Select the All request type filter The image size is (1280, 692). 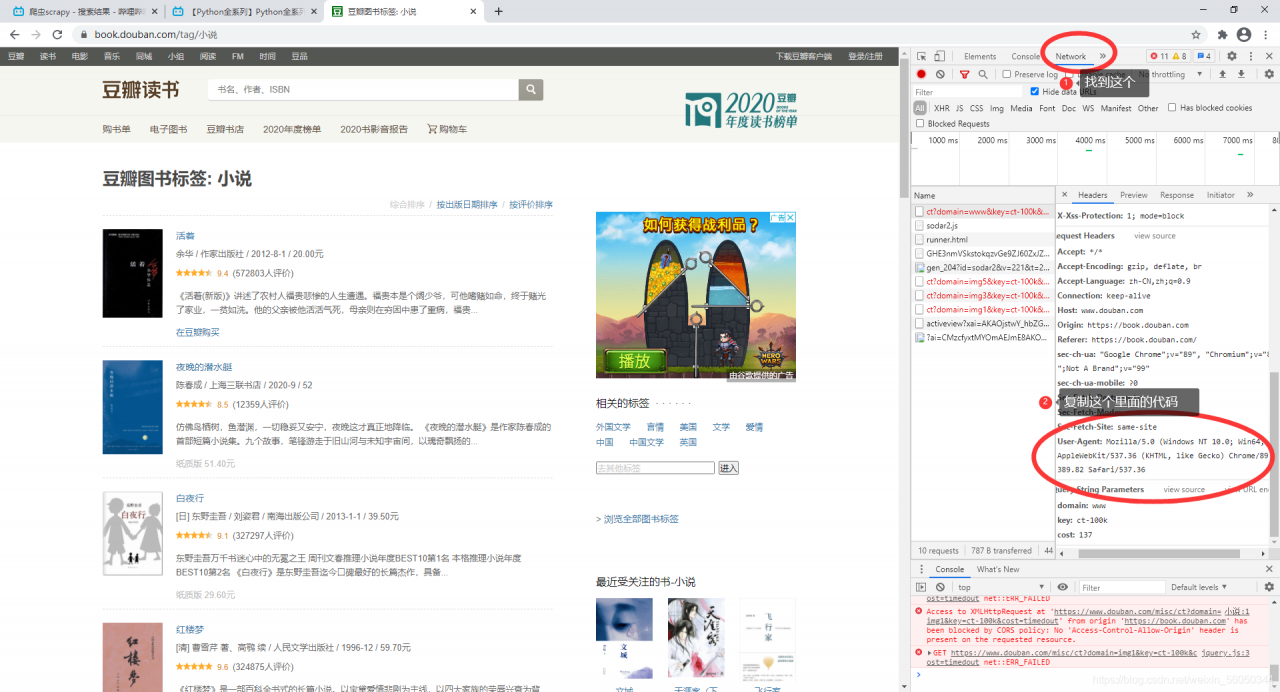click(x=920, y=108)
